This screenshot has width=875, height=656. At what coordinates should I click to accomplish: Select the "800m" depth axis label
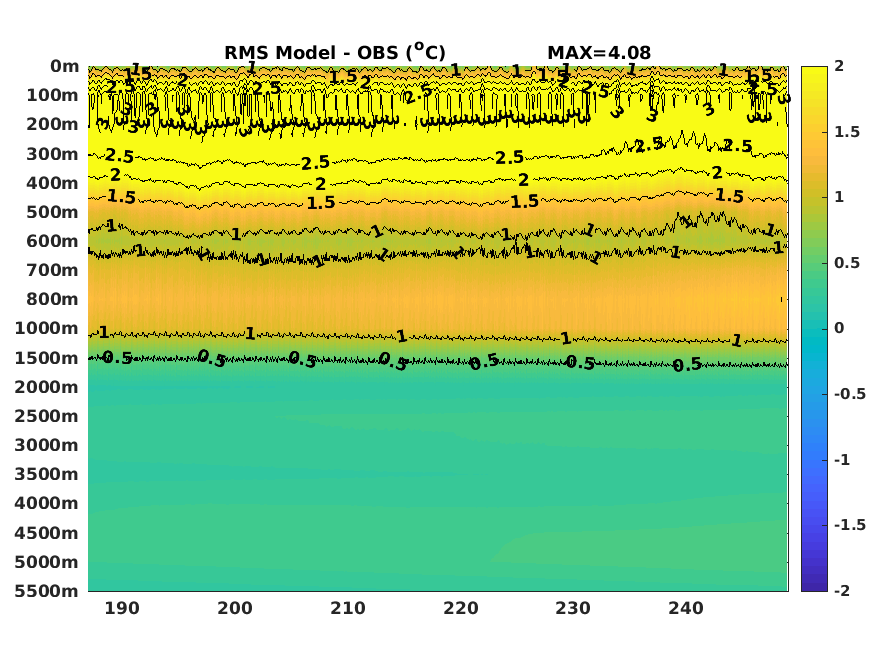tap(52, 298)
